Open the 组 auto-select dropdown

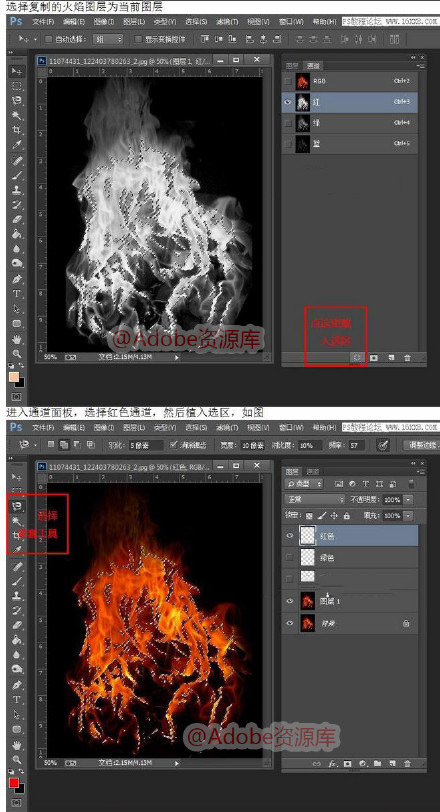coord(108,39)
